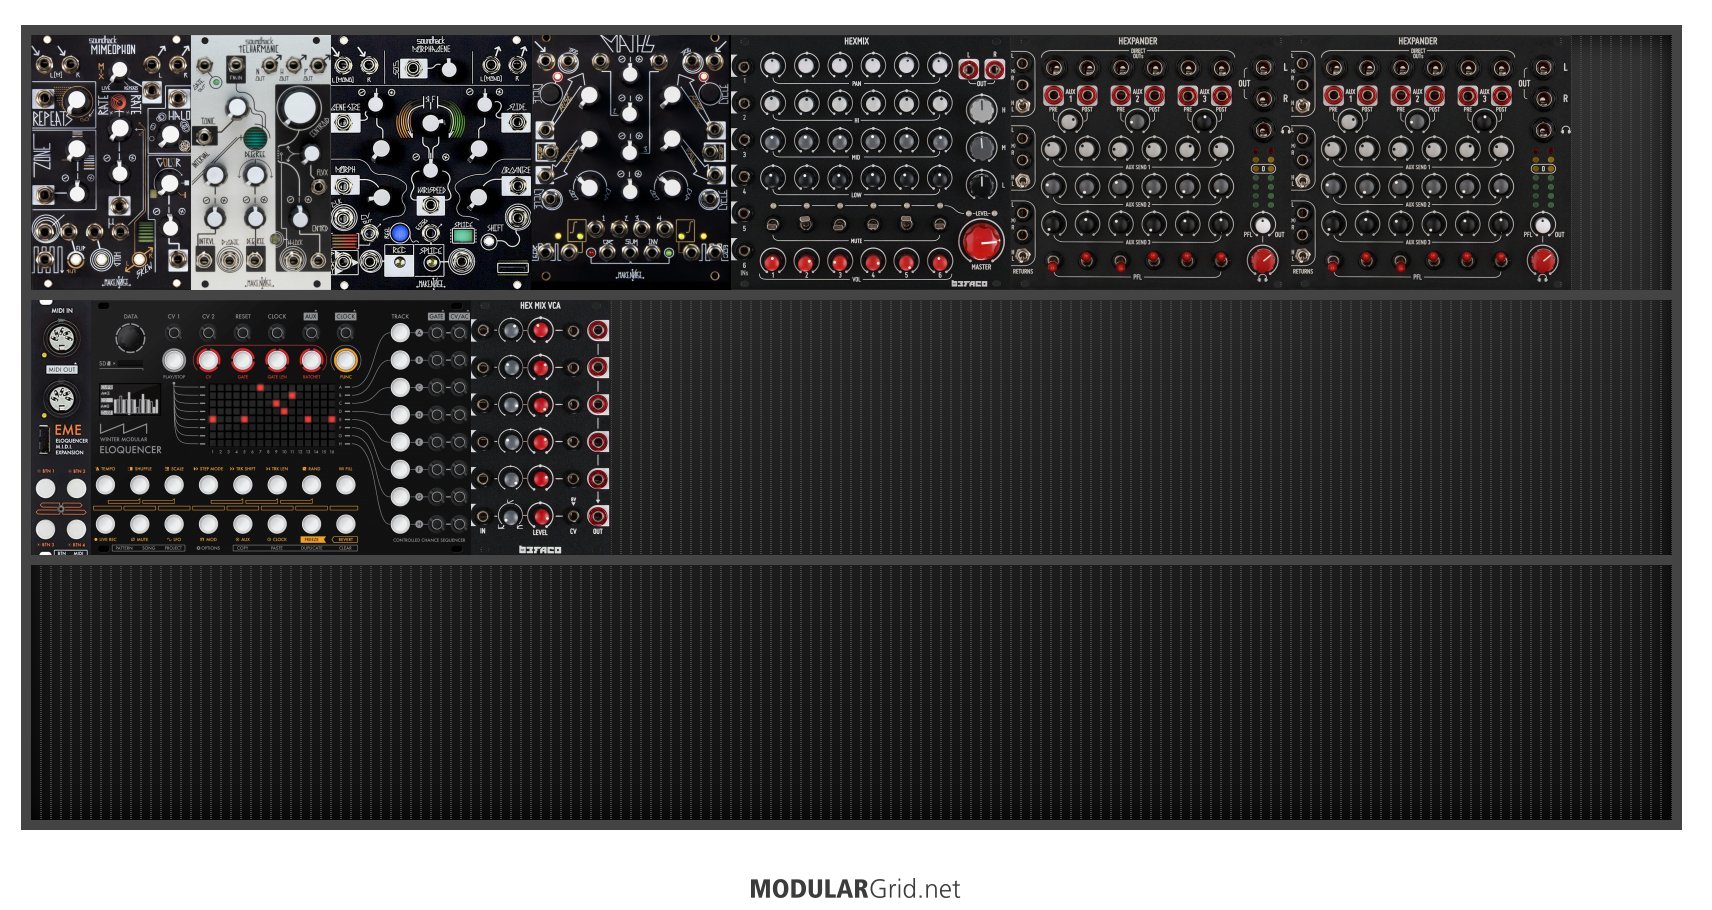Click the red channel 1 Vol knob on Hexmix
Image resolution: width=1712 pixels, height=910 pixels.
[x=771, y=262]
